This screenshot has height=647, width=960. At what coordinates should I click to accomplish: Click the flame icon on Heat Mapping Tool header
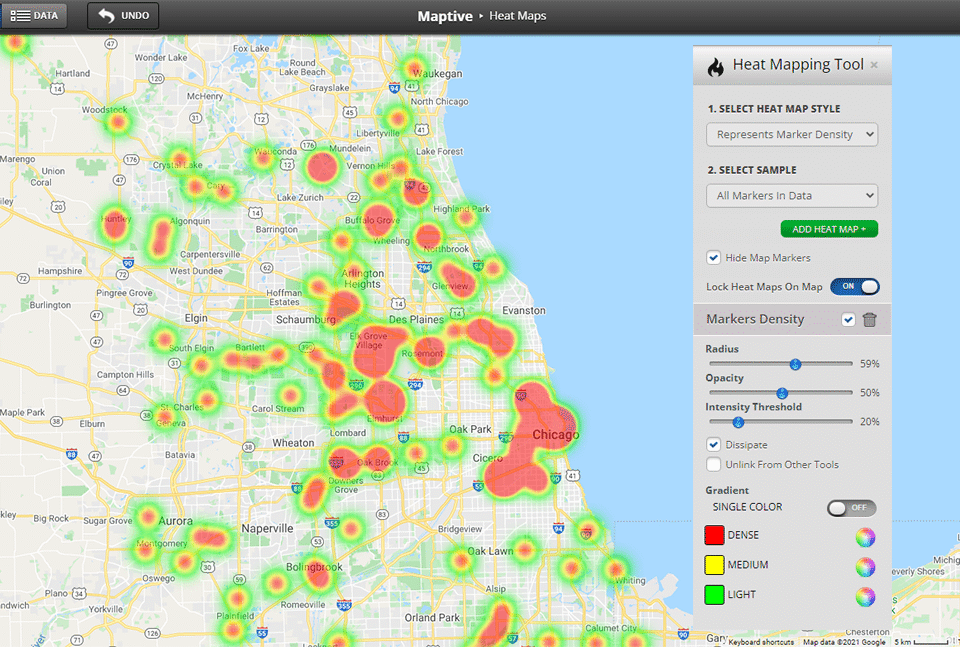click(x=715, y=64)
